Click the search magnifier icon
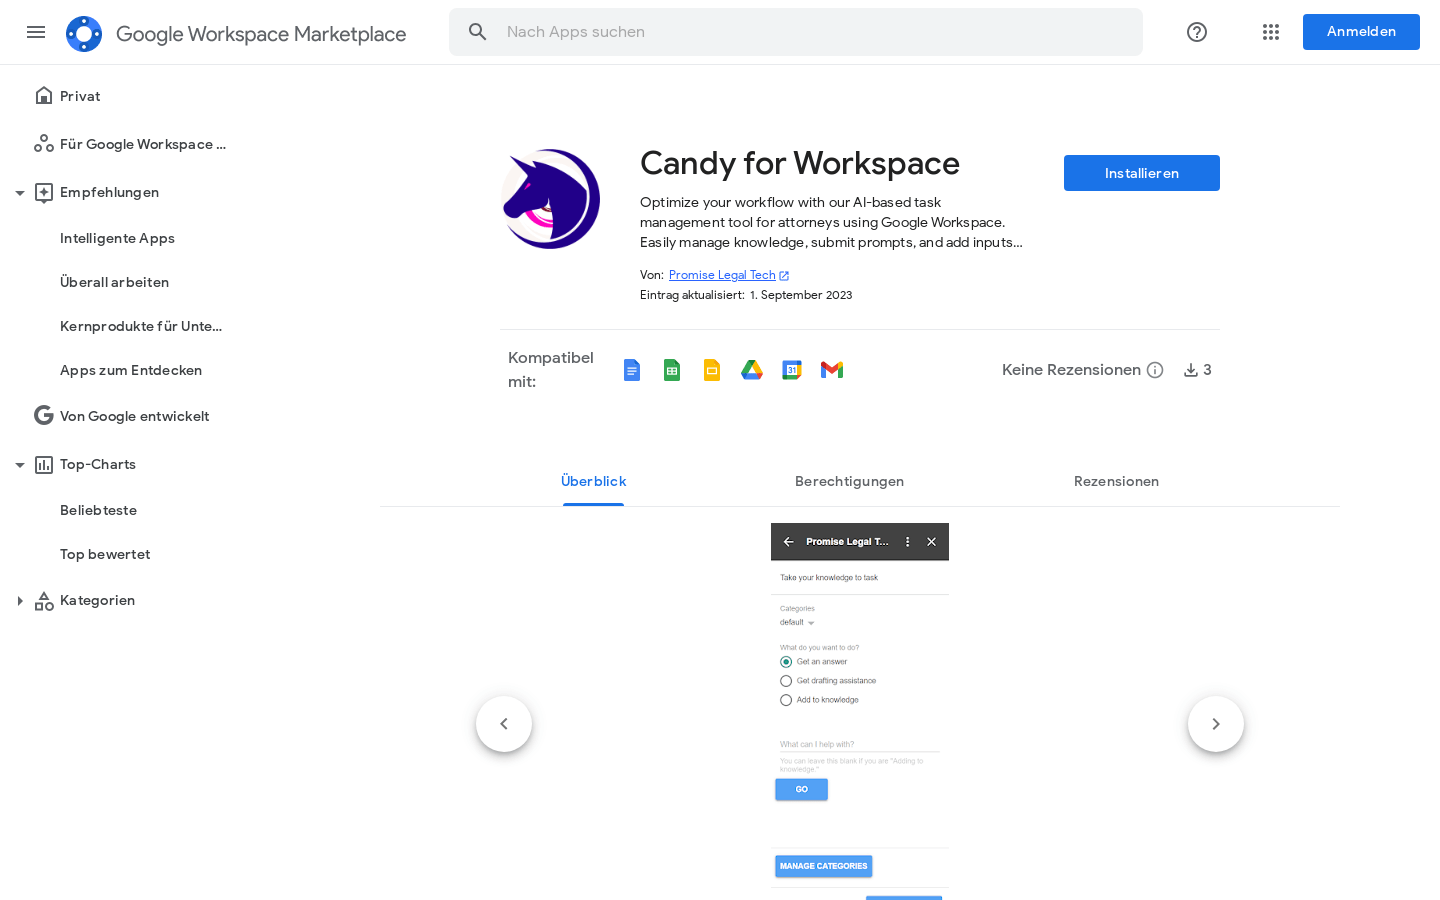The width and height of the screenshot is (1440, 900). point(477,31)
